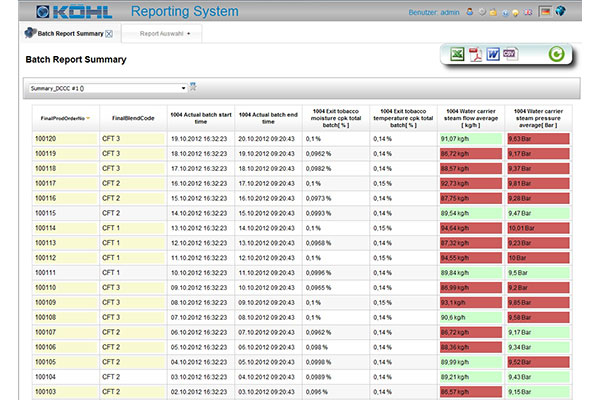Export report as PDF
This screenshot has width=600, height=400.
pyautogui.click(x=476, y=55)
